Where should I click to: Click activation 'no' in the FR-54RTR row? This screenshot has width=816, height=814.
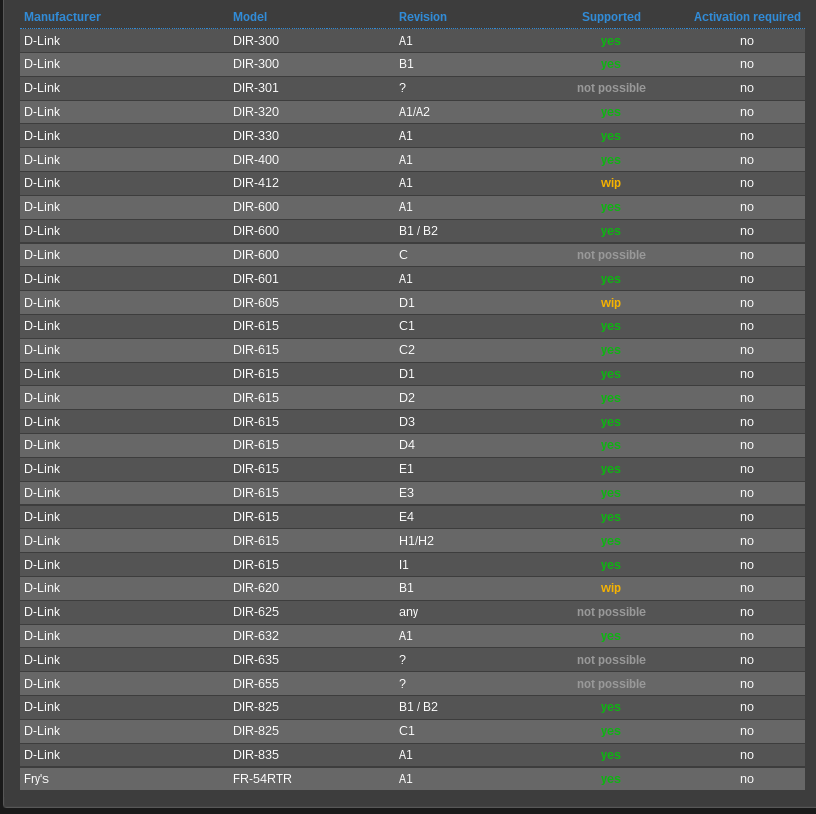tap(747, 779)
